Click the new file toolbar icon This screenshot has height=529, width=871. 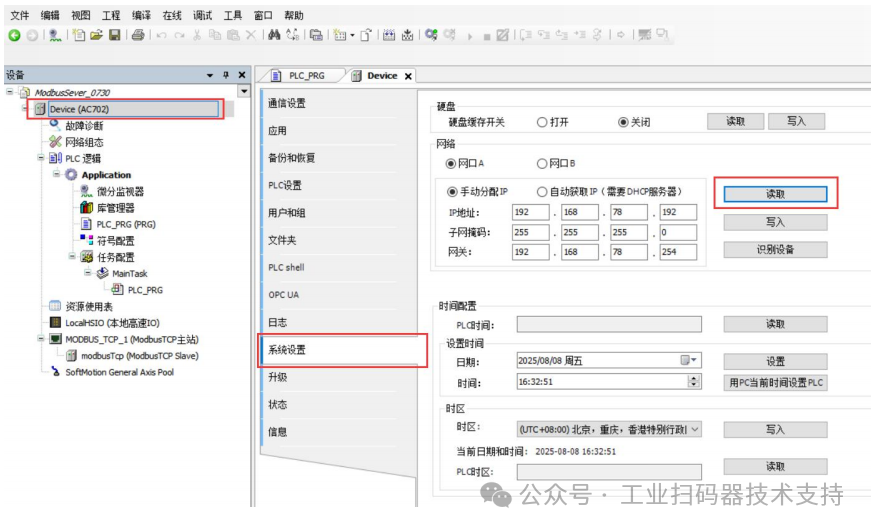pos(79,35)
